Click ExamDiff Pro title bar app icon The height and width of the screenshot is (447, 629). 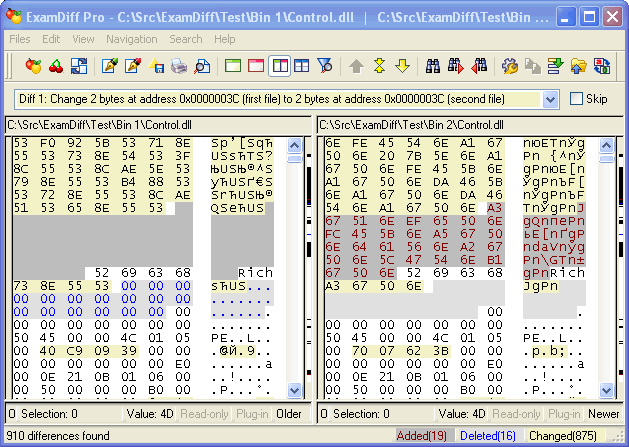[x=14, y=16]
